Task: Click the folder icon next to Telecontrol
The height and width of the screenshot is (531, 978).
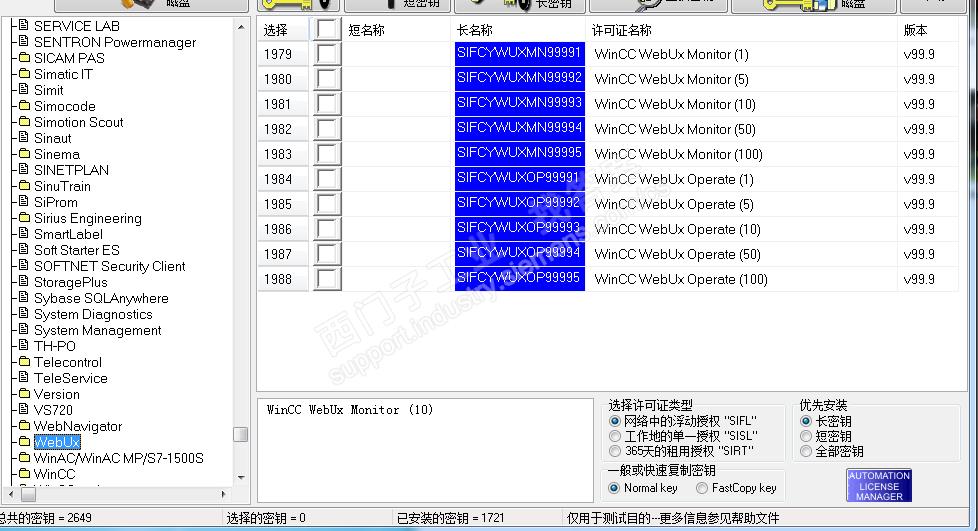Action: (x=24, y=362)
